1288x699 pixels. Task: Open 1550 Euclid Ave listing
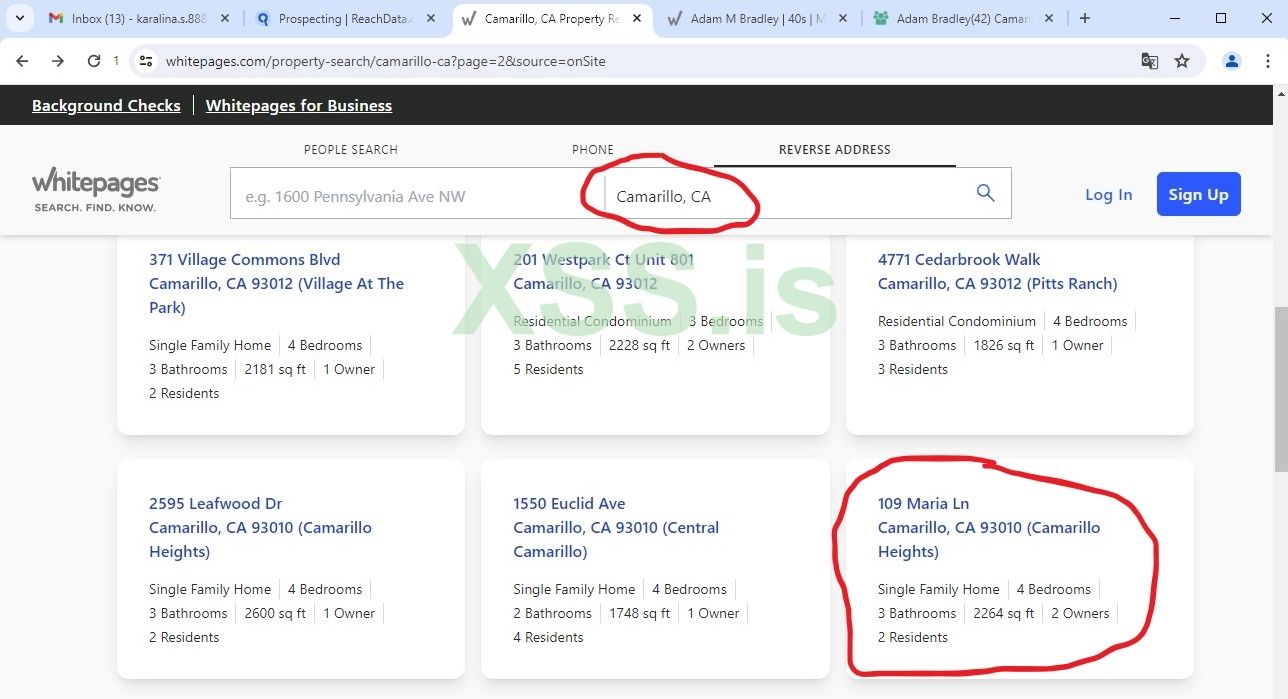pos(616,527)
